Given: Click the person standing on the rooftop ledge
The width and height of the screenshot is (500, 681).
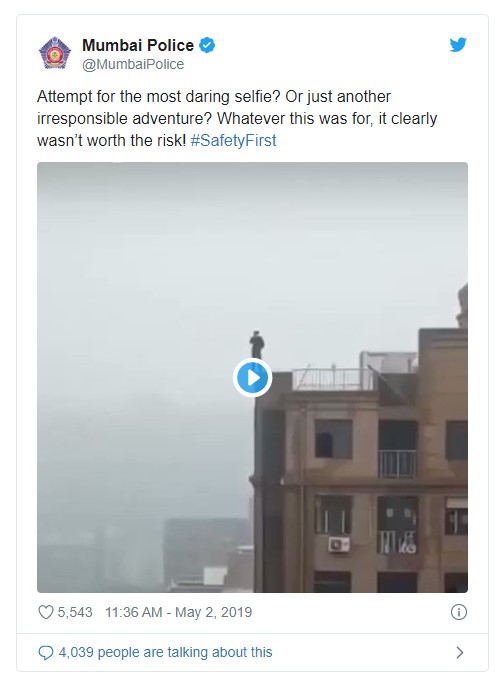Looking at the screenshot, I should (257, 344).
